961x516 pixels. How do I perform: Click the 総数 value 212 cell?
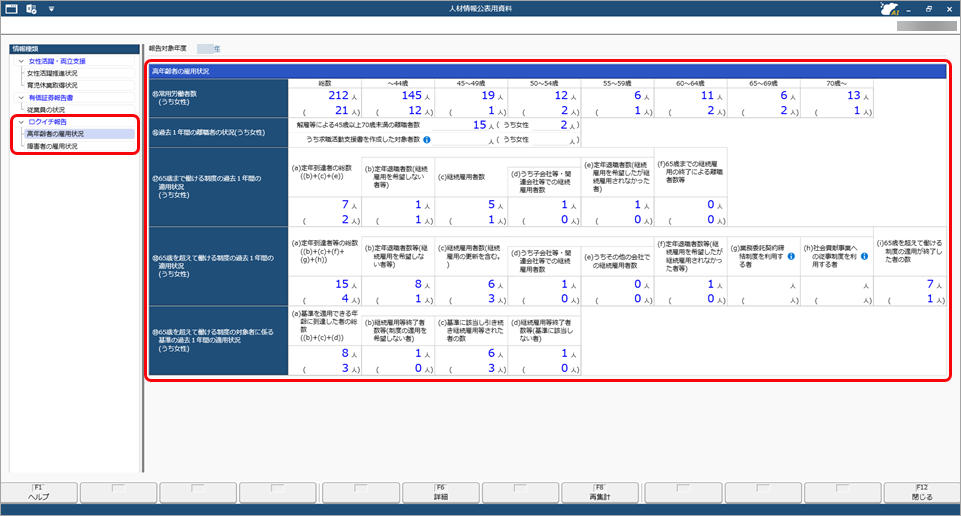click(325, 96)
